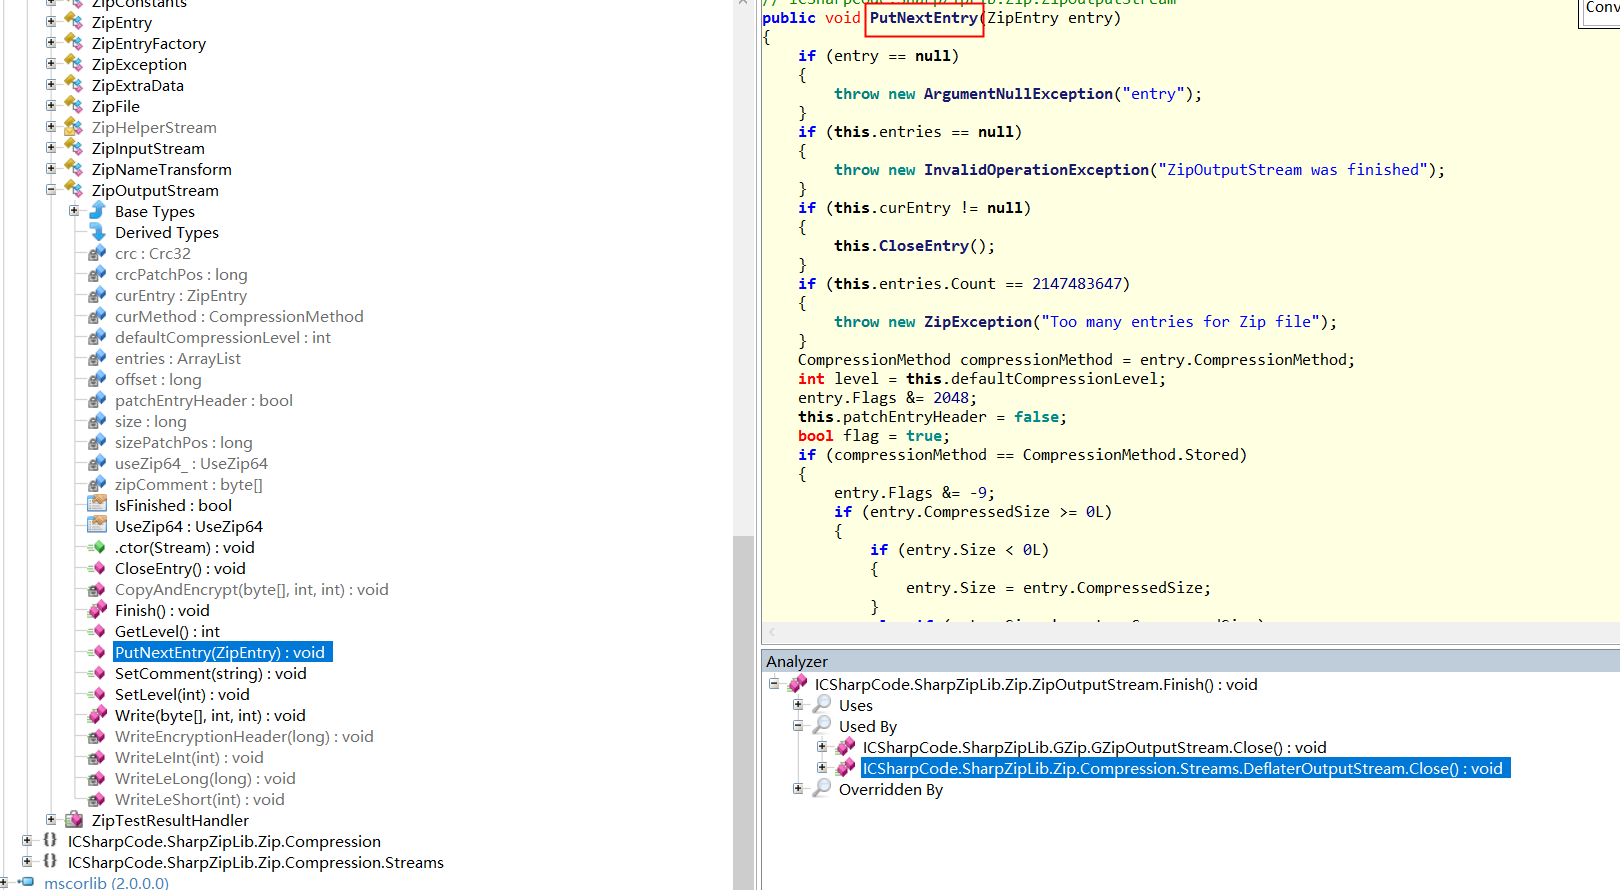Select GetLevel() : int method
The image size is (1620, 890).
click(x=167, y=631)
